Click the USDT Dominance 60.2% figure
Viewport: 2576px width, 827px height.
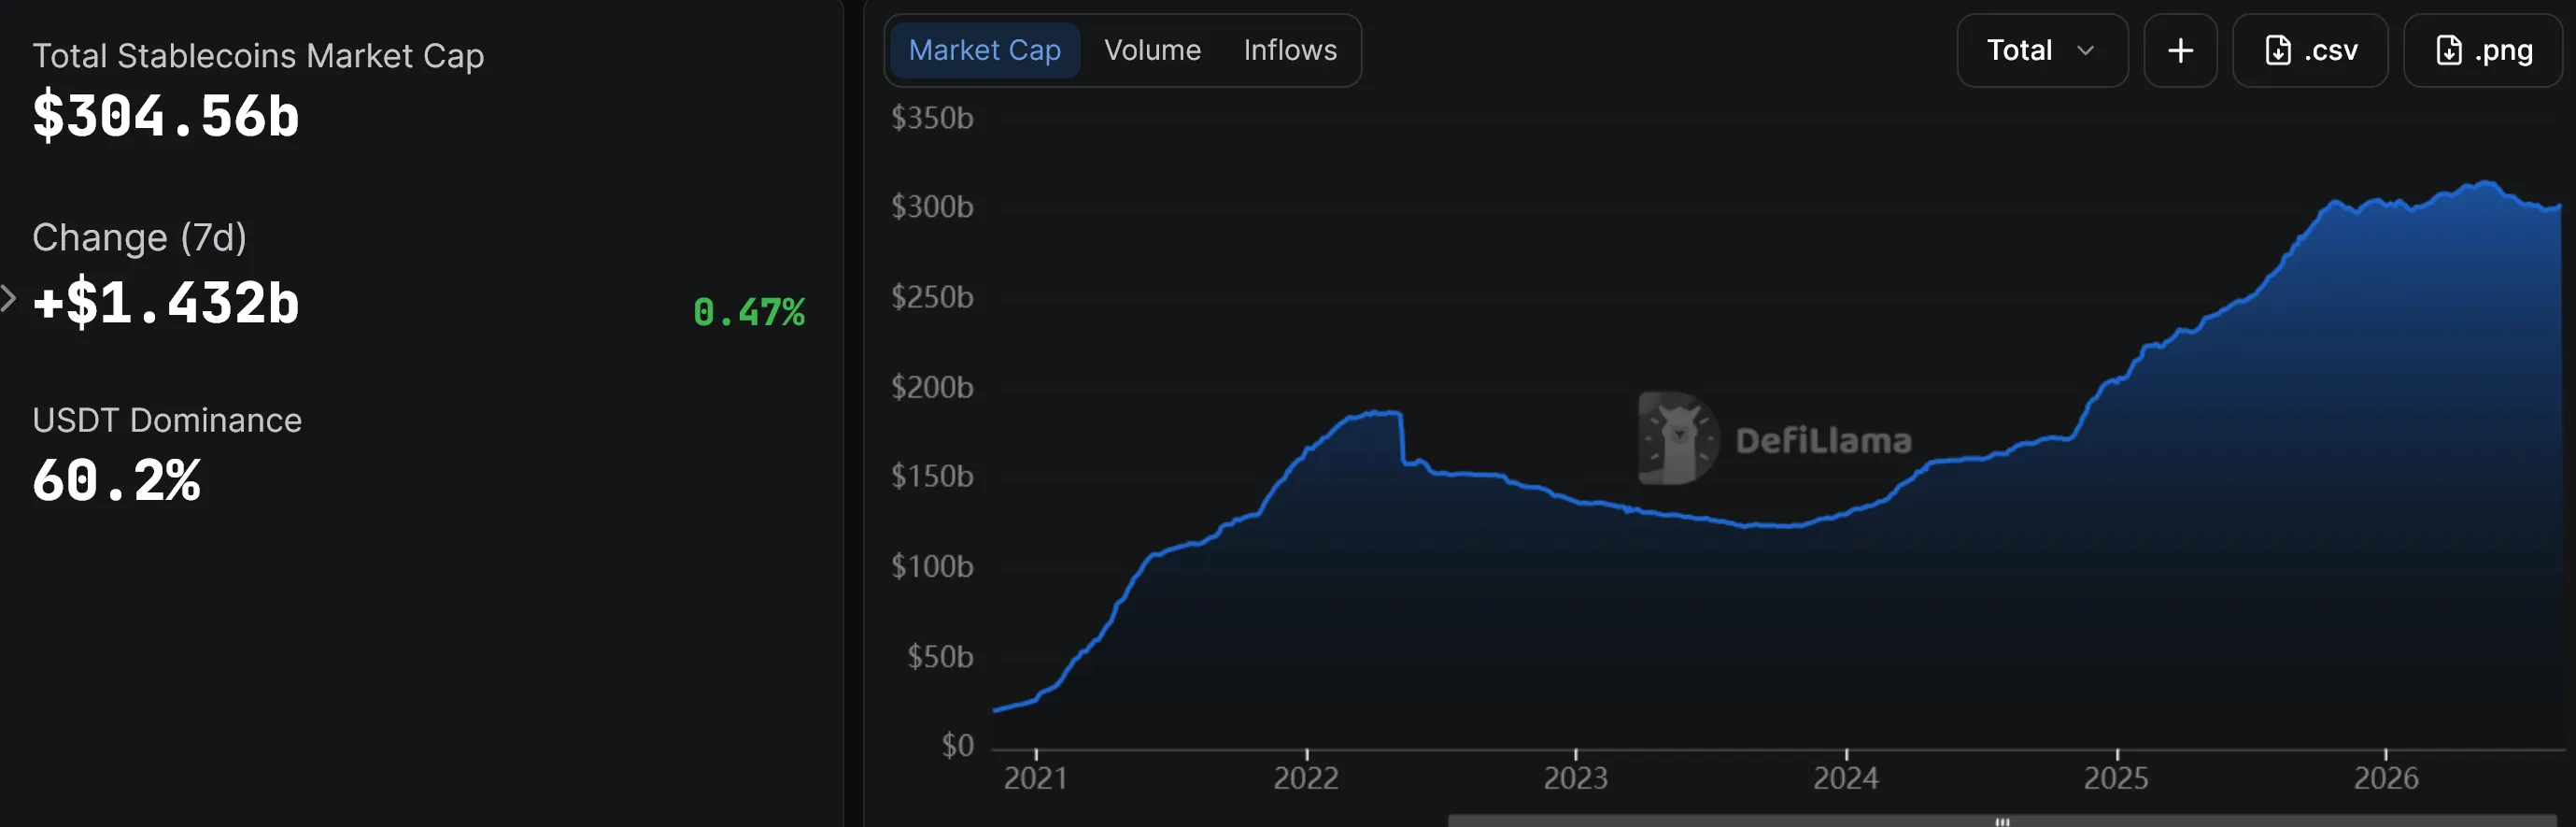(x=116, y=480)
